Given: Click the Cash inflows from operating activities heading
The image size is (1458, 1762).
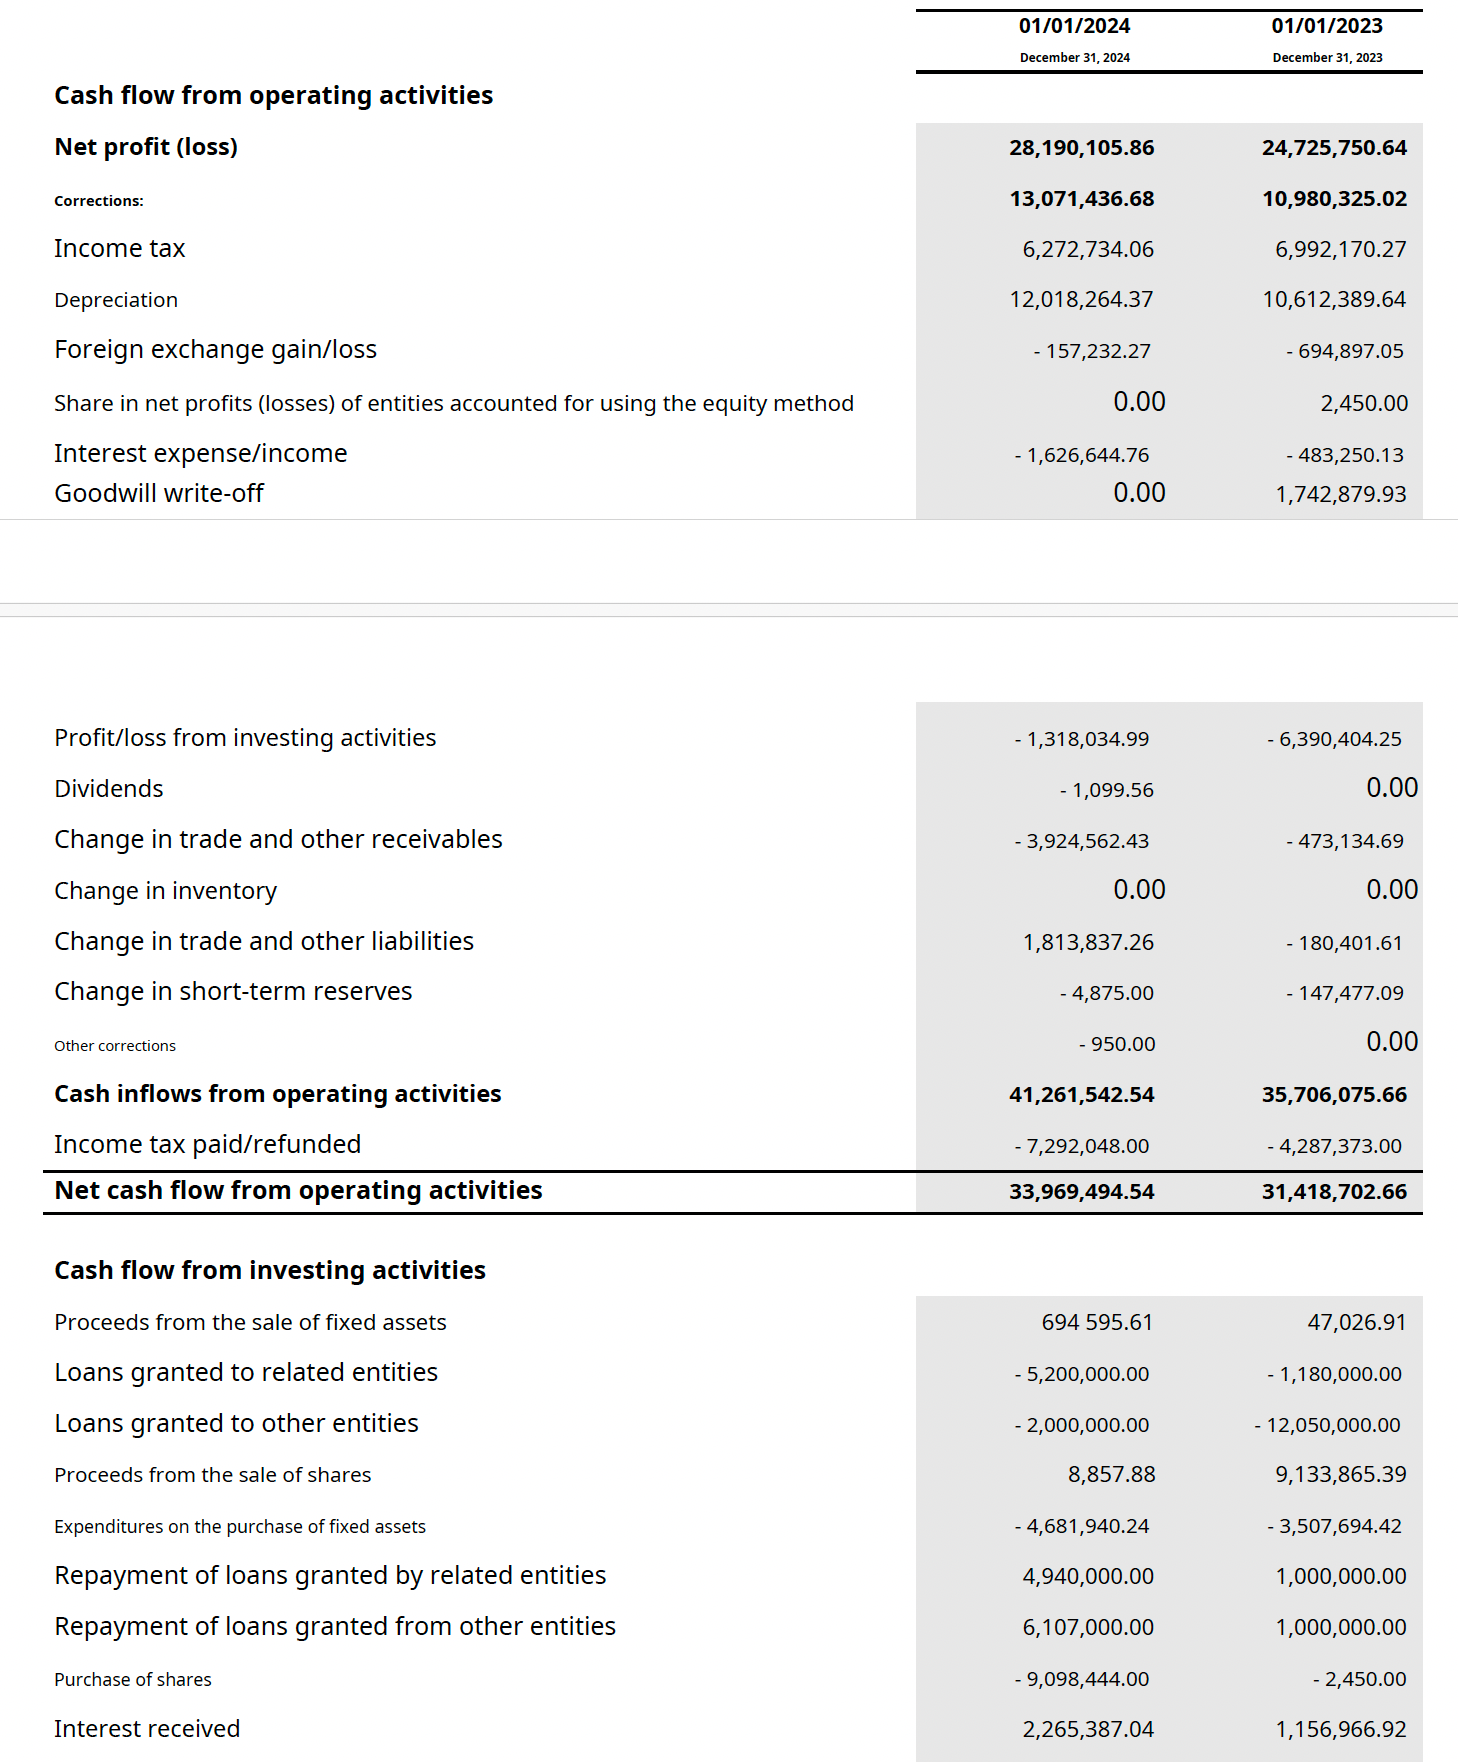Looking at the screenshot, I should tap(278, 1094).
